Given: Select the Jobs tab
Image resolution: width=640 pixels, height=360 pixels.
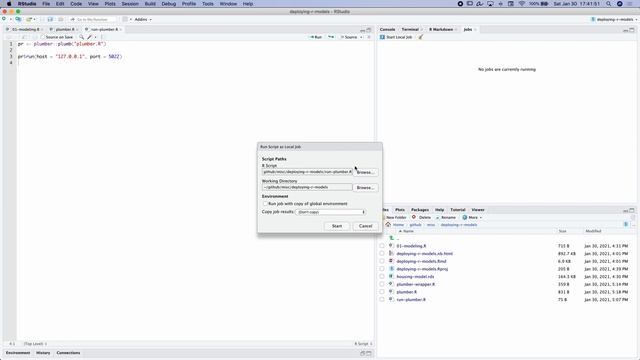Looking at the screenshot, I should 468,29.
